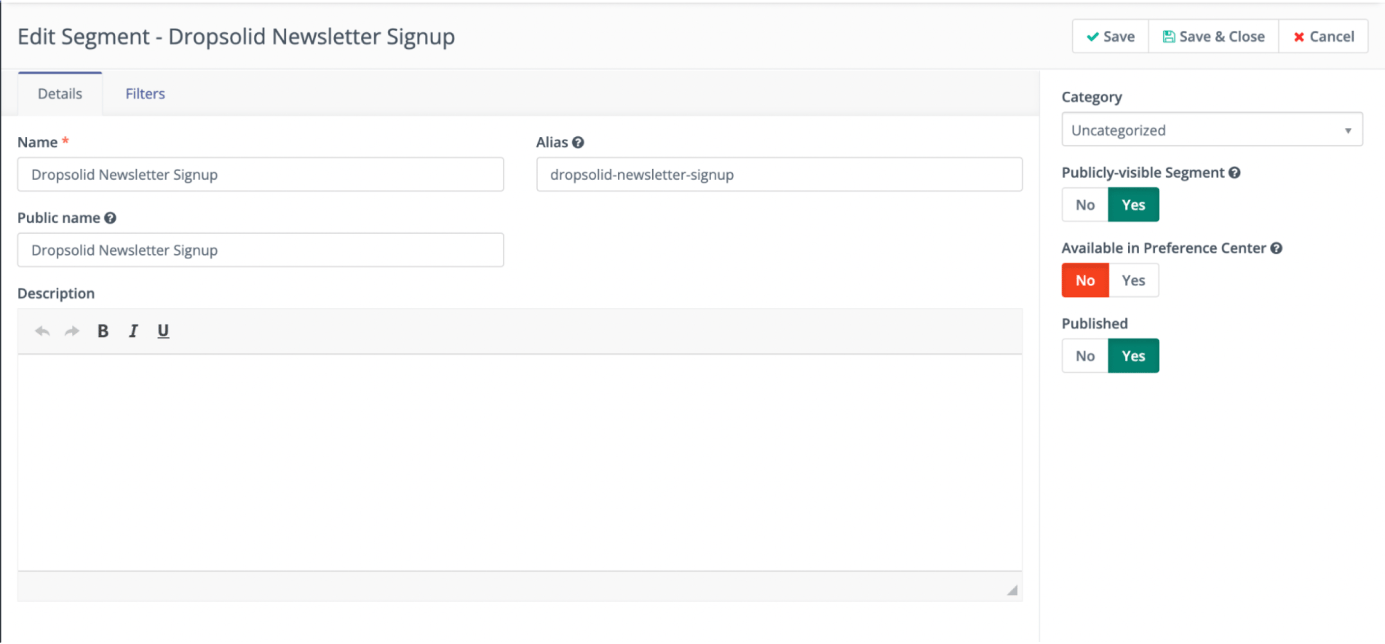Click the redo arrow in Description editor
Viewport: 1385px width, 644px height.
point(72,331)
